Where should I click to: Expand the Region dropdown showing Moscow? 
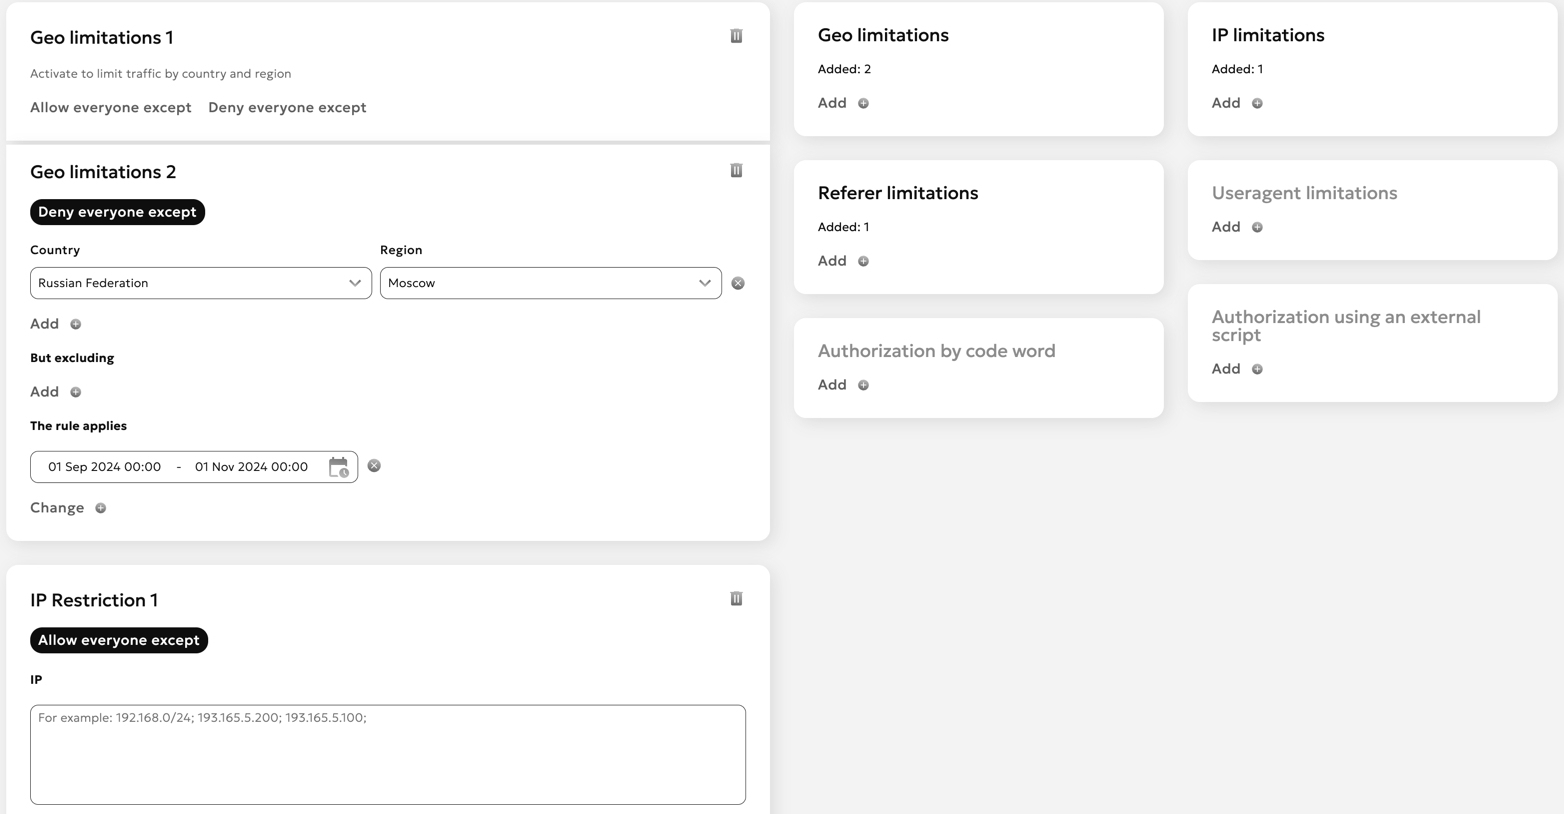pyautogui.click(x=550, y=283)
